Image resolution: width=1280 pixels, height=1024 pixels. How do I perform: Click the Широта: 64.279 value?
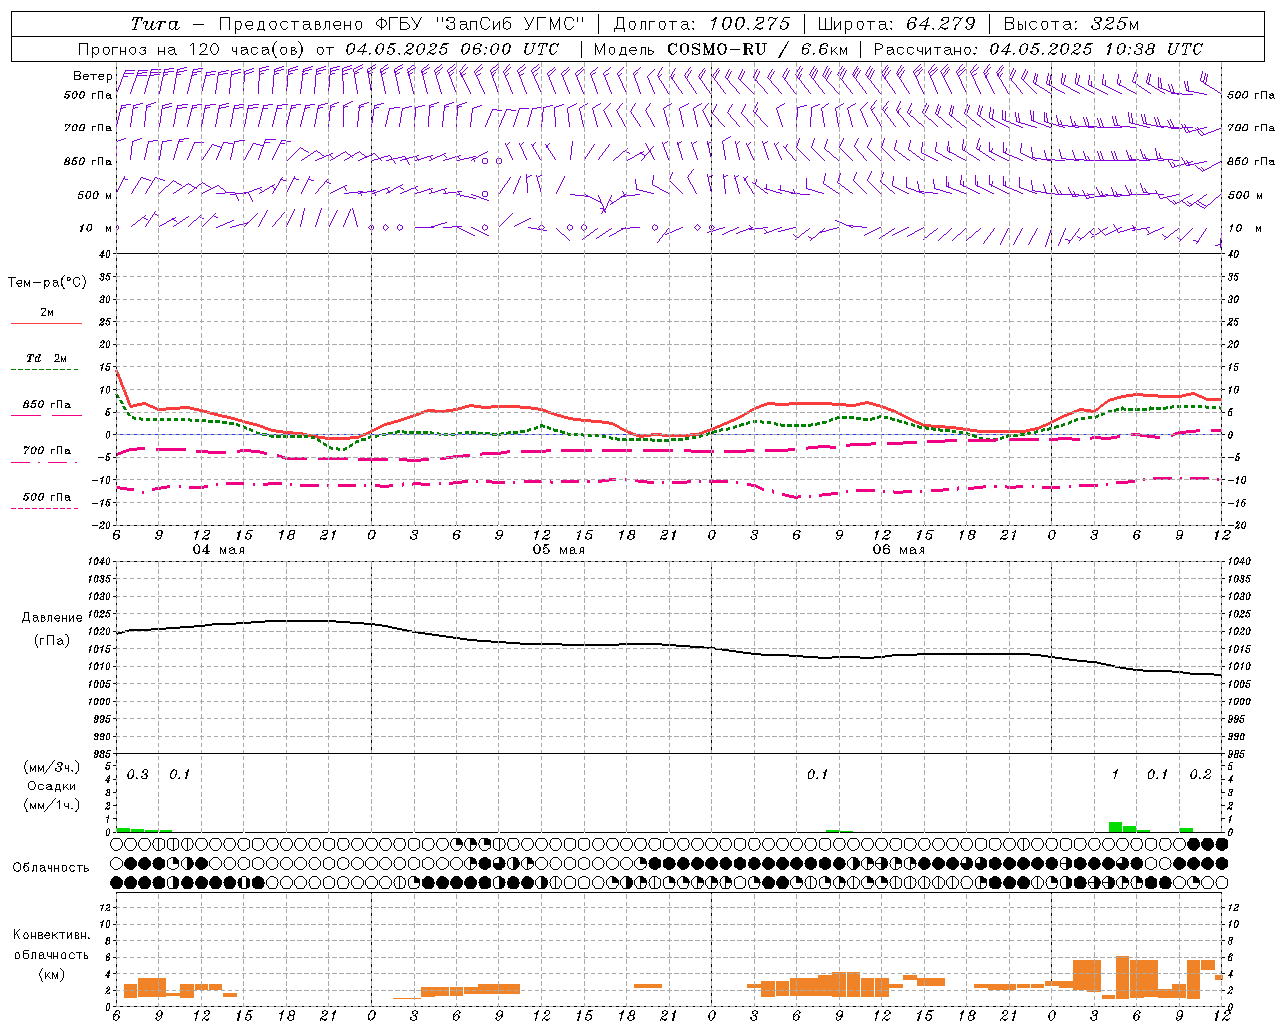[x=896, y=24]
